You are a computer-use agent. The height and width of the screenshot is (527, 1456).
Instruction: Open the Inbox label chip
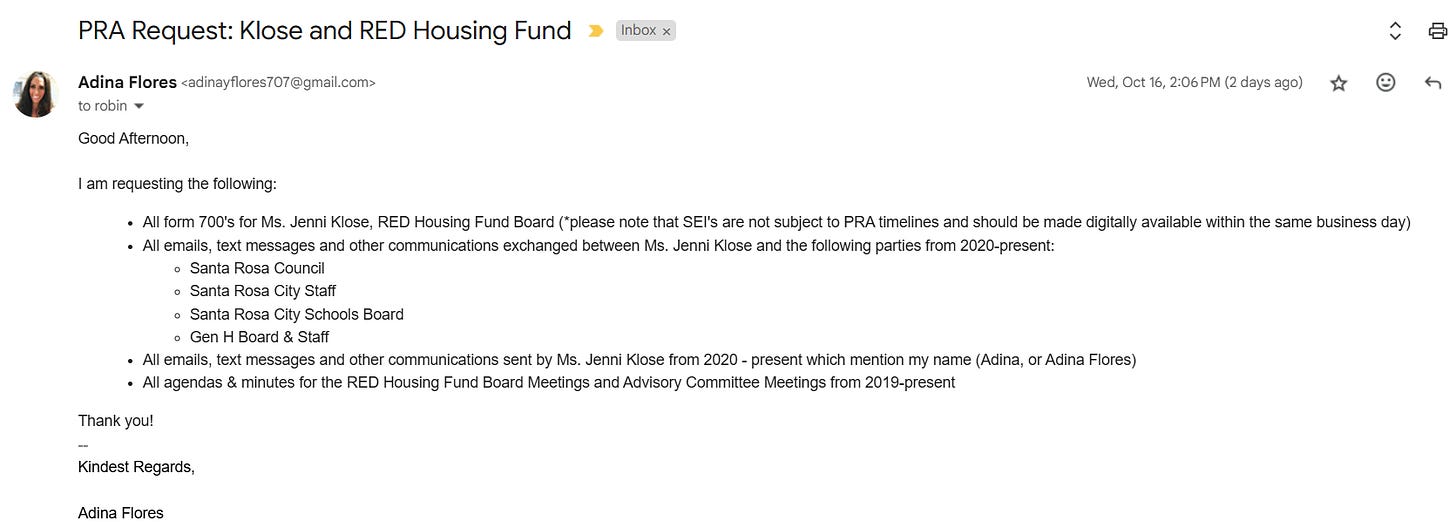point(639,31)
